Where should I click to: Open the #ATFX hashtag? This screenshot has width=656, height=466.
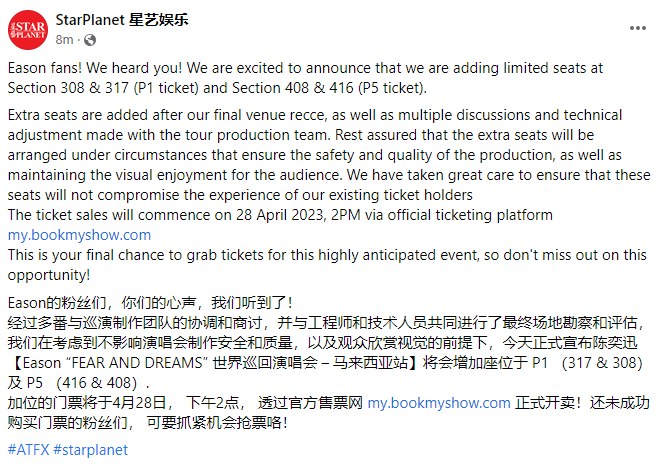pos(28,450)
